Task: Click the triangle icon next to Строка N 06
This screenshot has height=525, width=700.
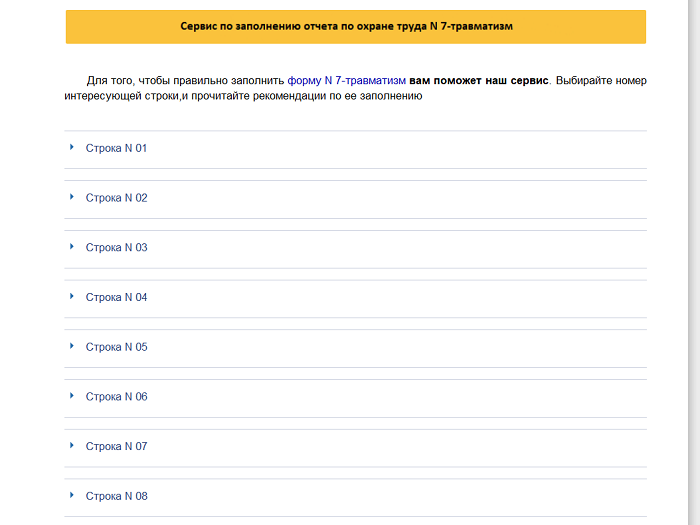Action: [x=72, y=396]
